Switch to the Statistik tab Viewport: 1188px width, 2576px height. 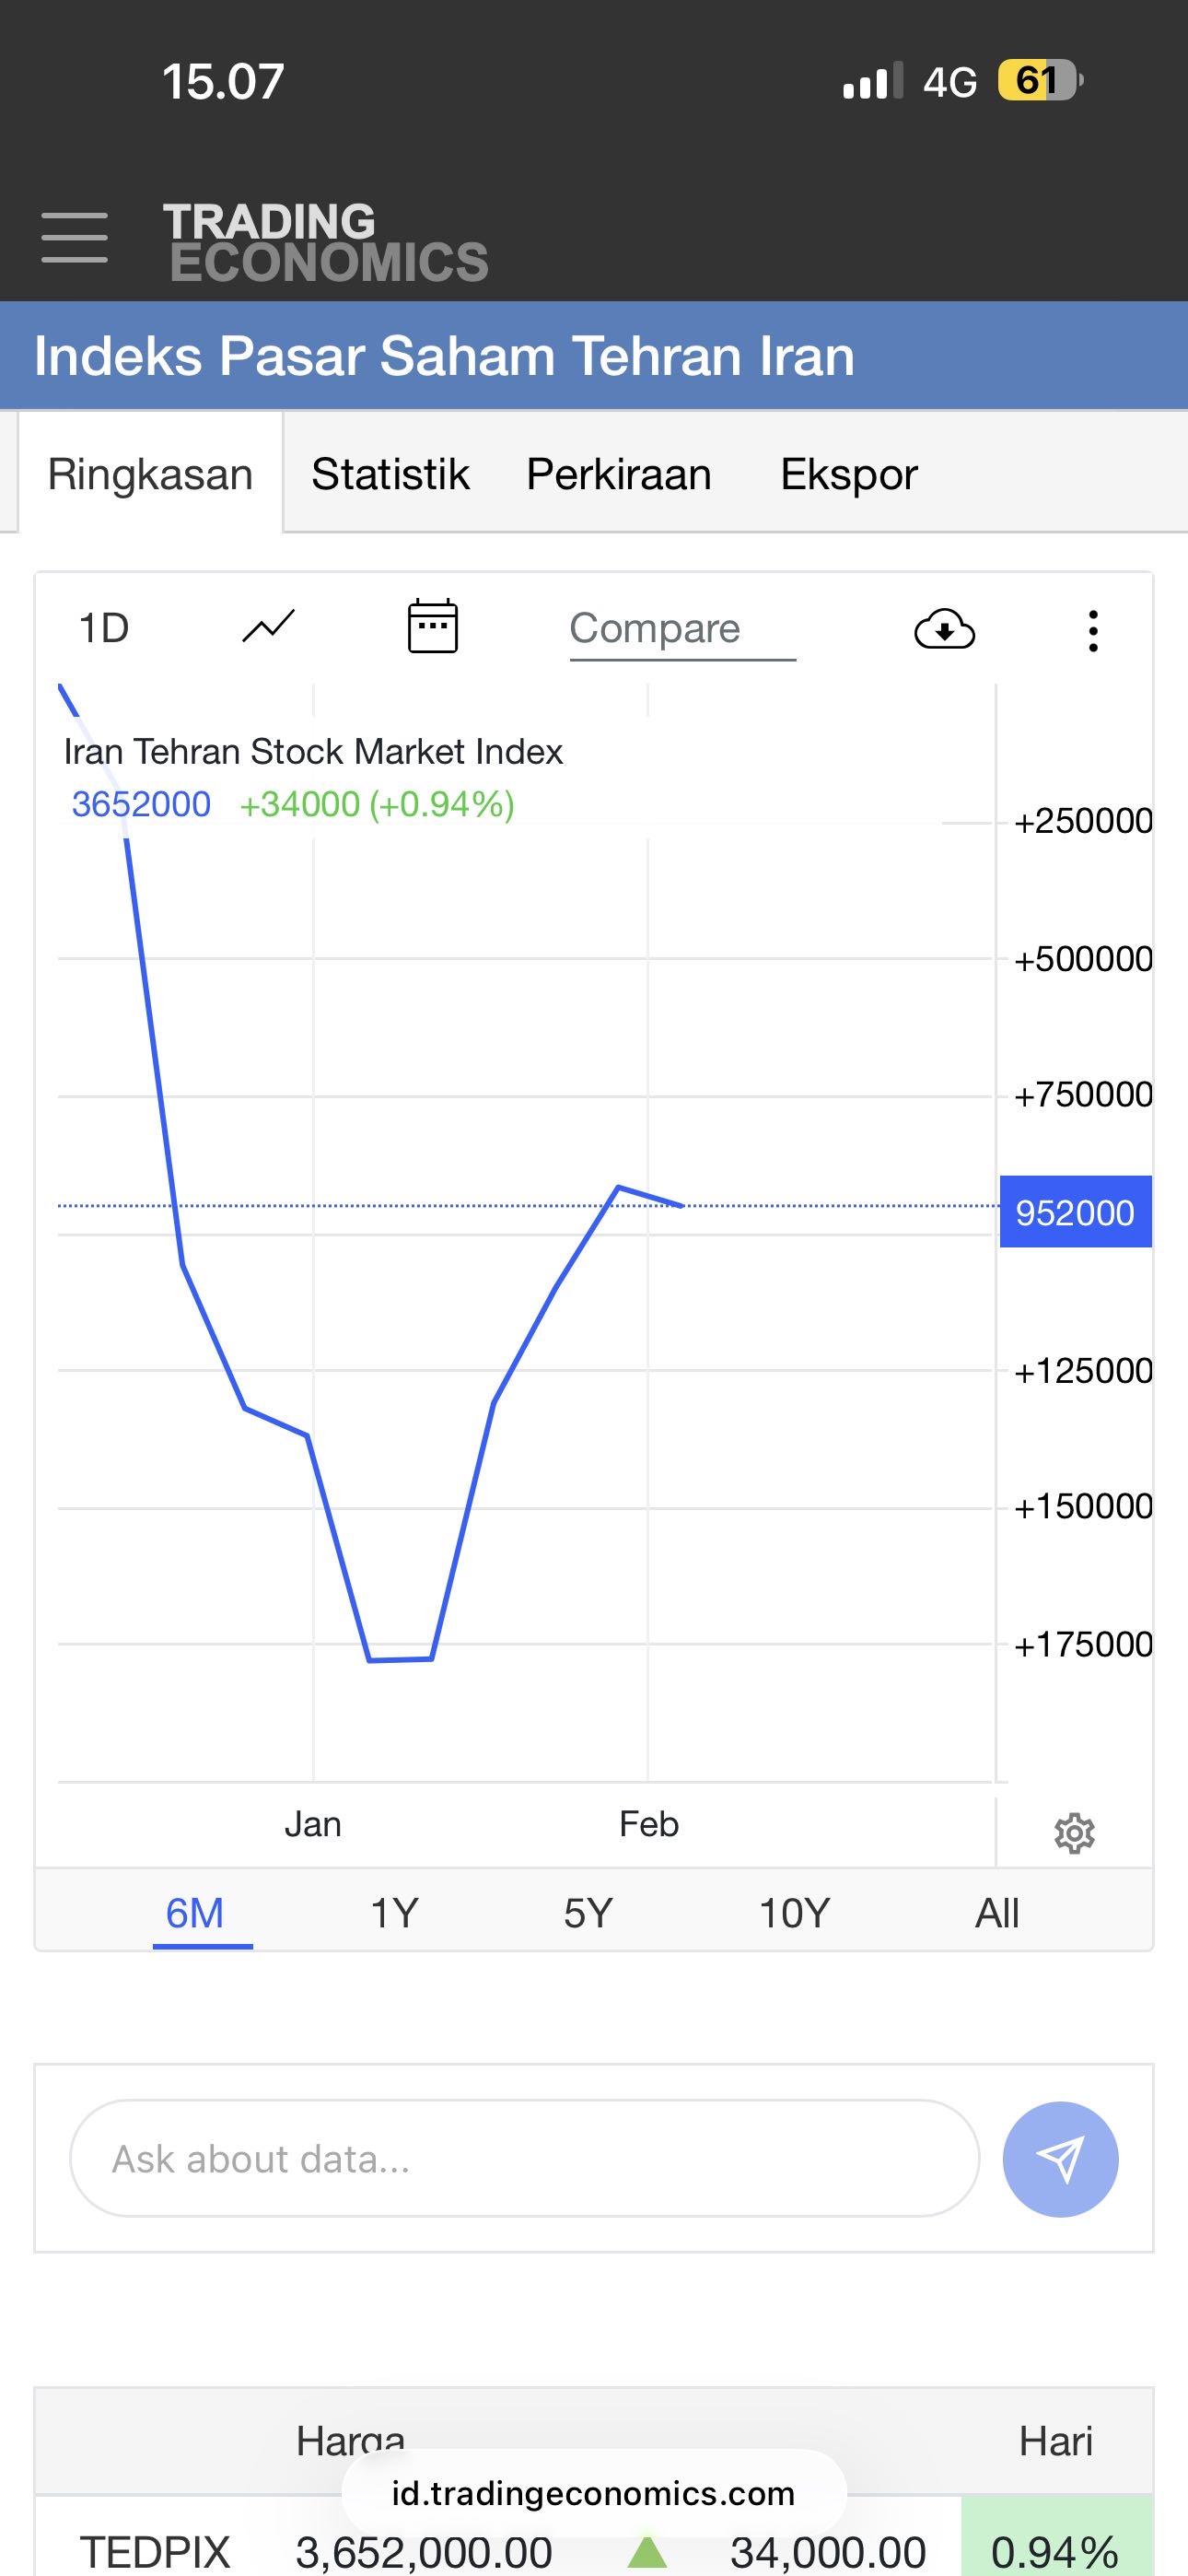[390, 474]
